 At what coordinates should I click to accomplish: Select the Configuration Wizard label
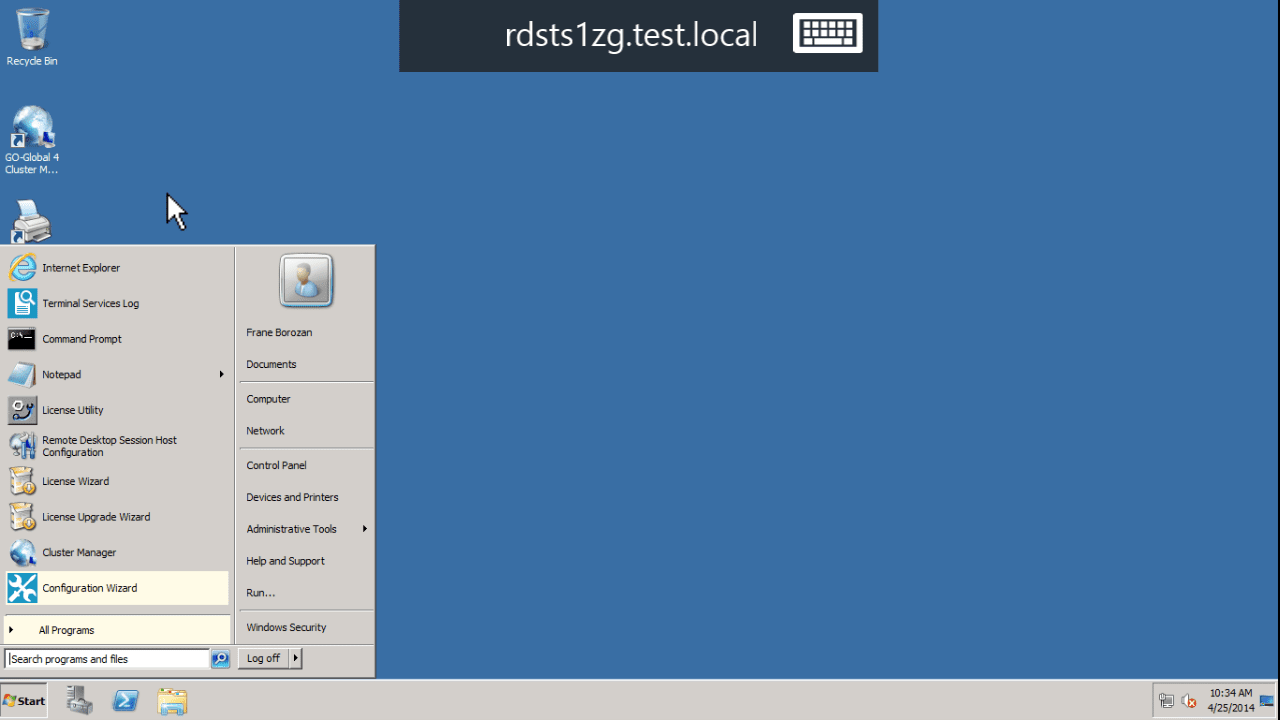pyautogui.click(x=89, y=588)
